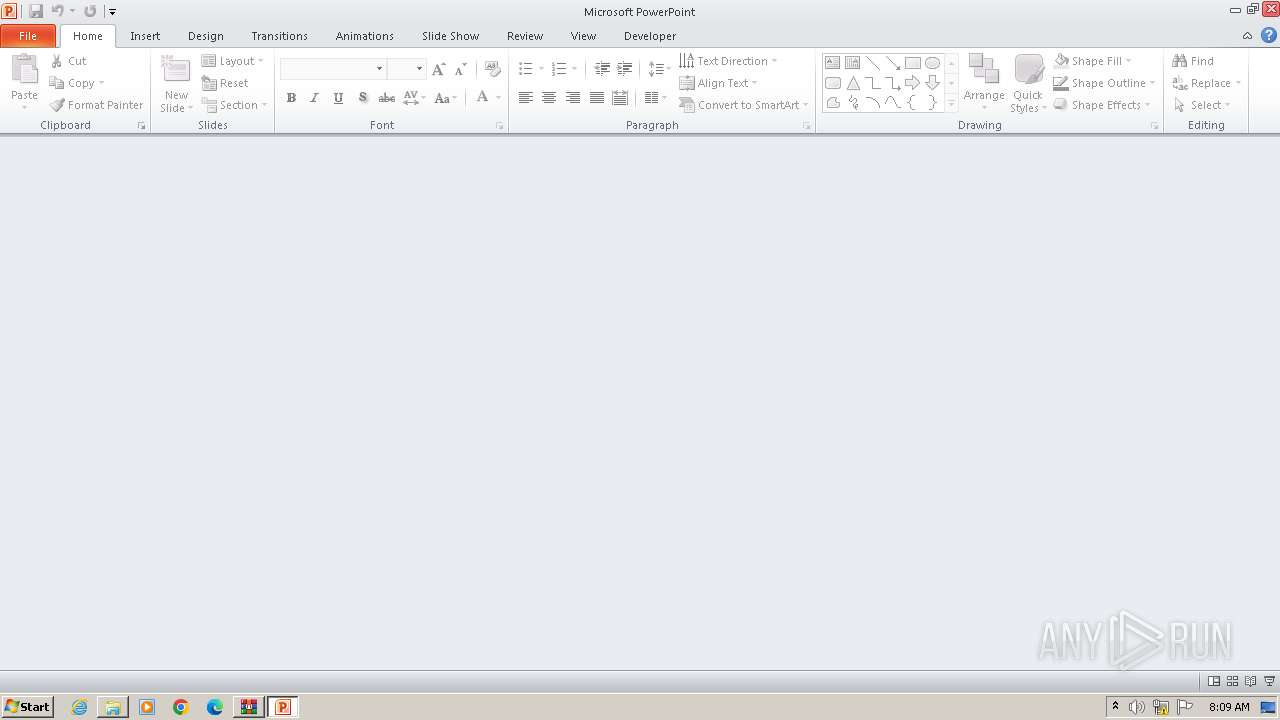Align text right
Viewport: 1280px width, 720px height.
pos(572,98)
